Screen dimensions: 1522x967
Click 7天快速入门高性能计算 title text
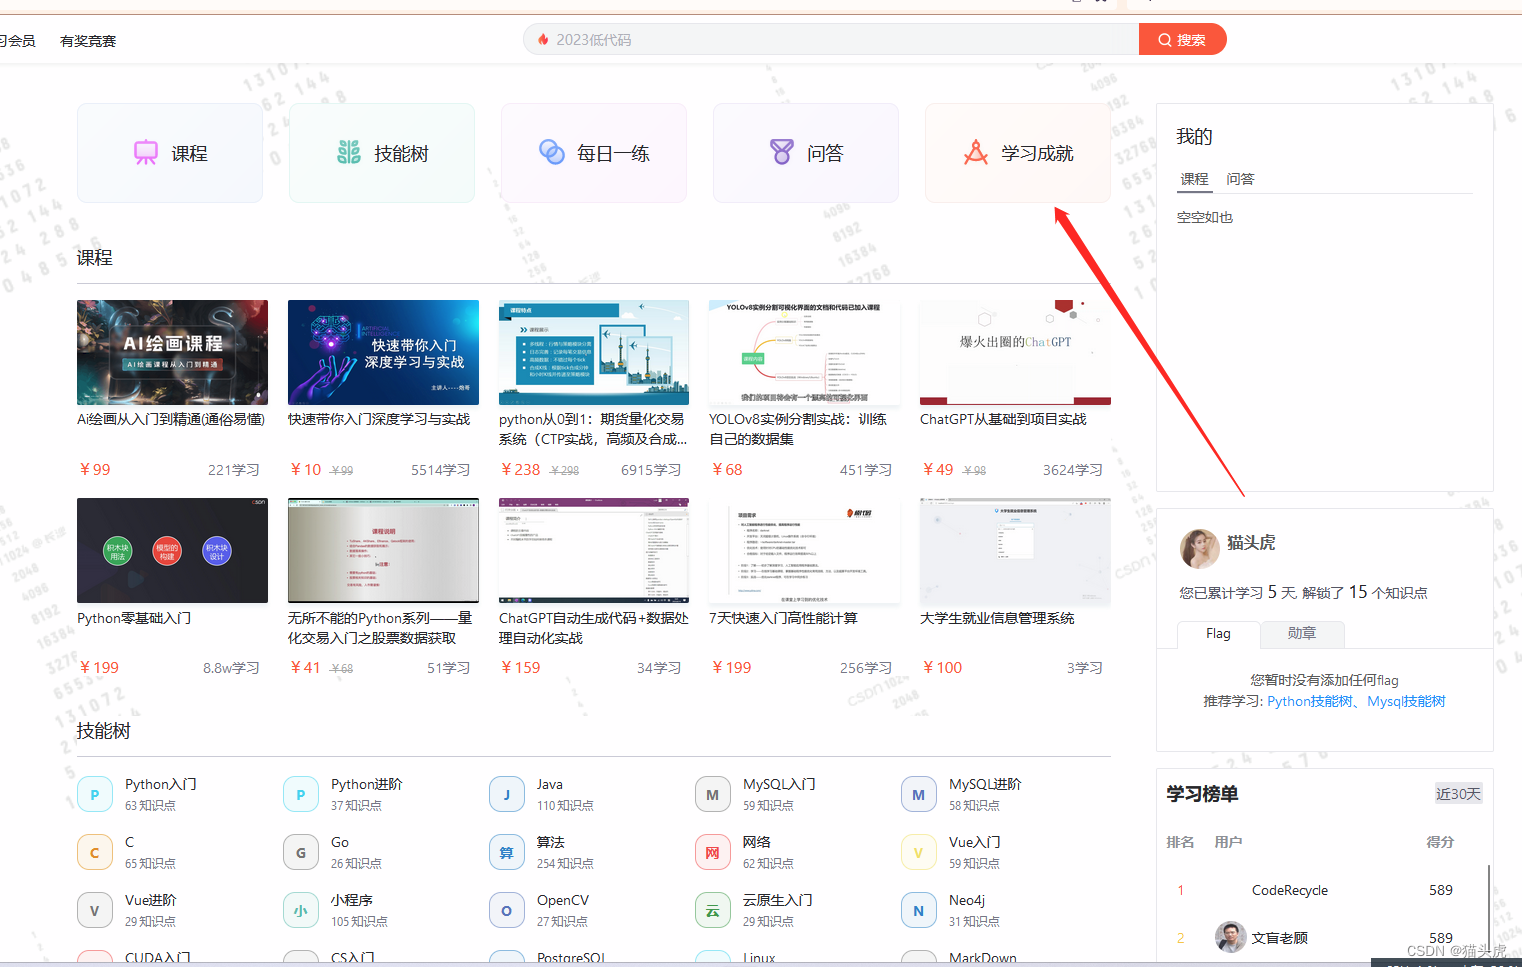click(783, 618)
